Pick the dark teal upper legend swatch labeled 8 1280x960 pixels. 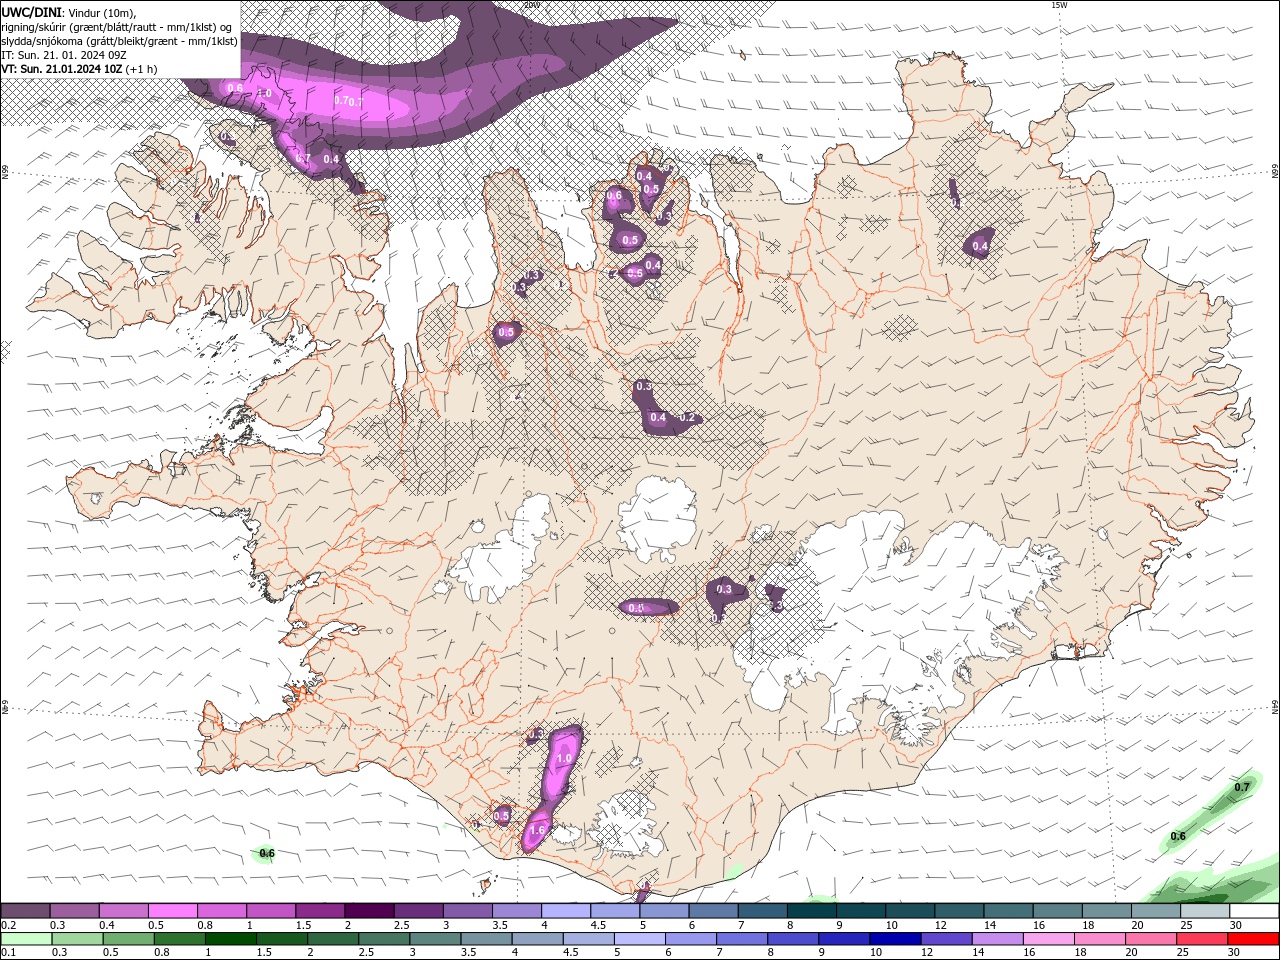point(812,911)
